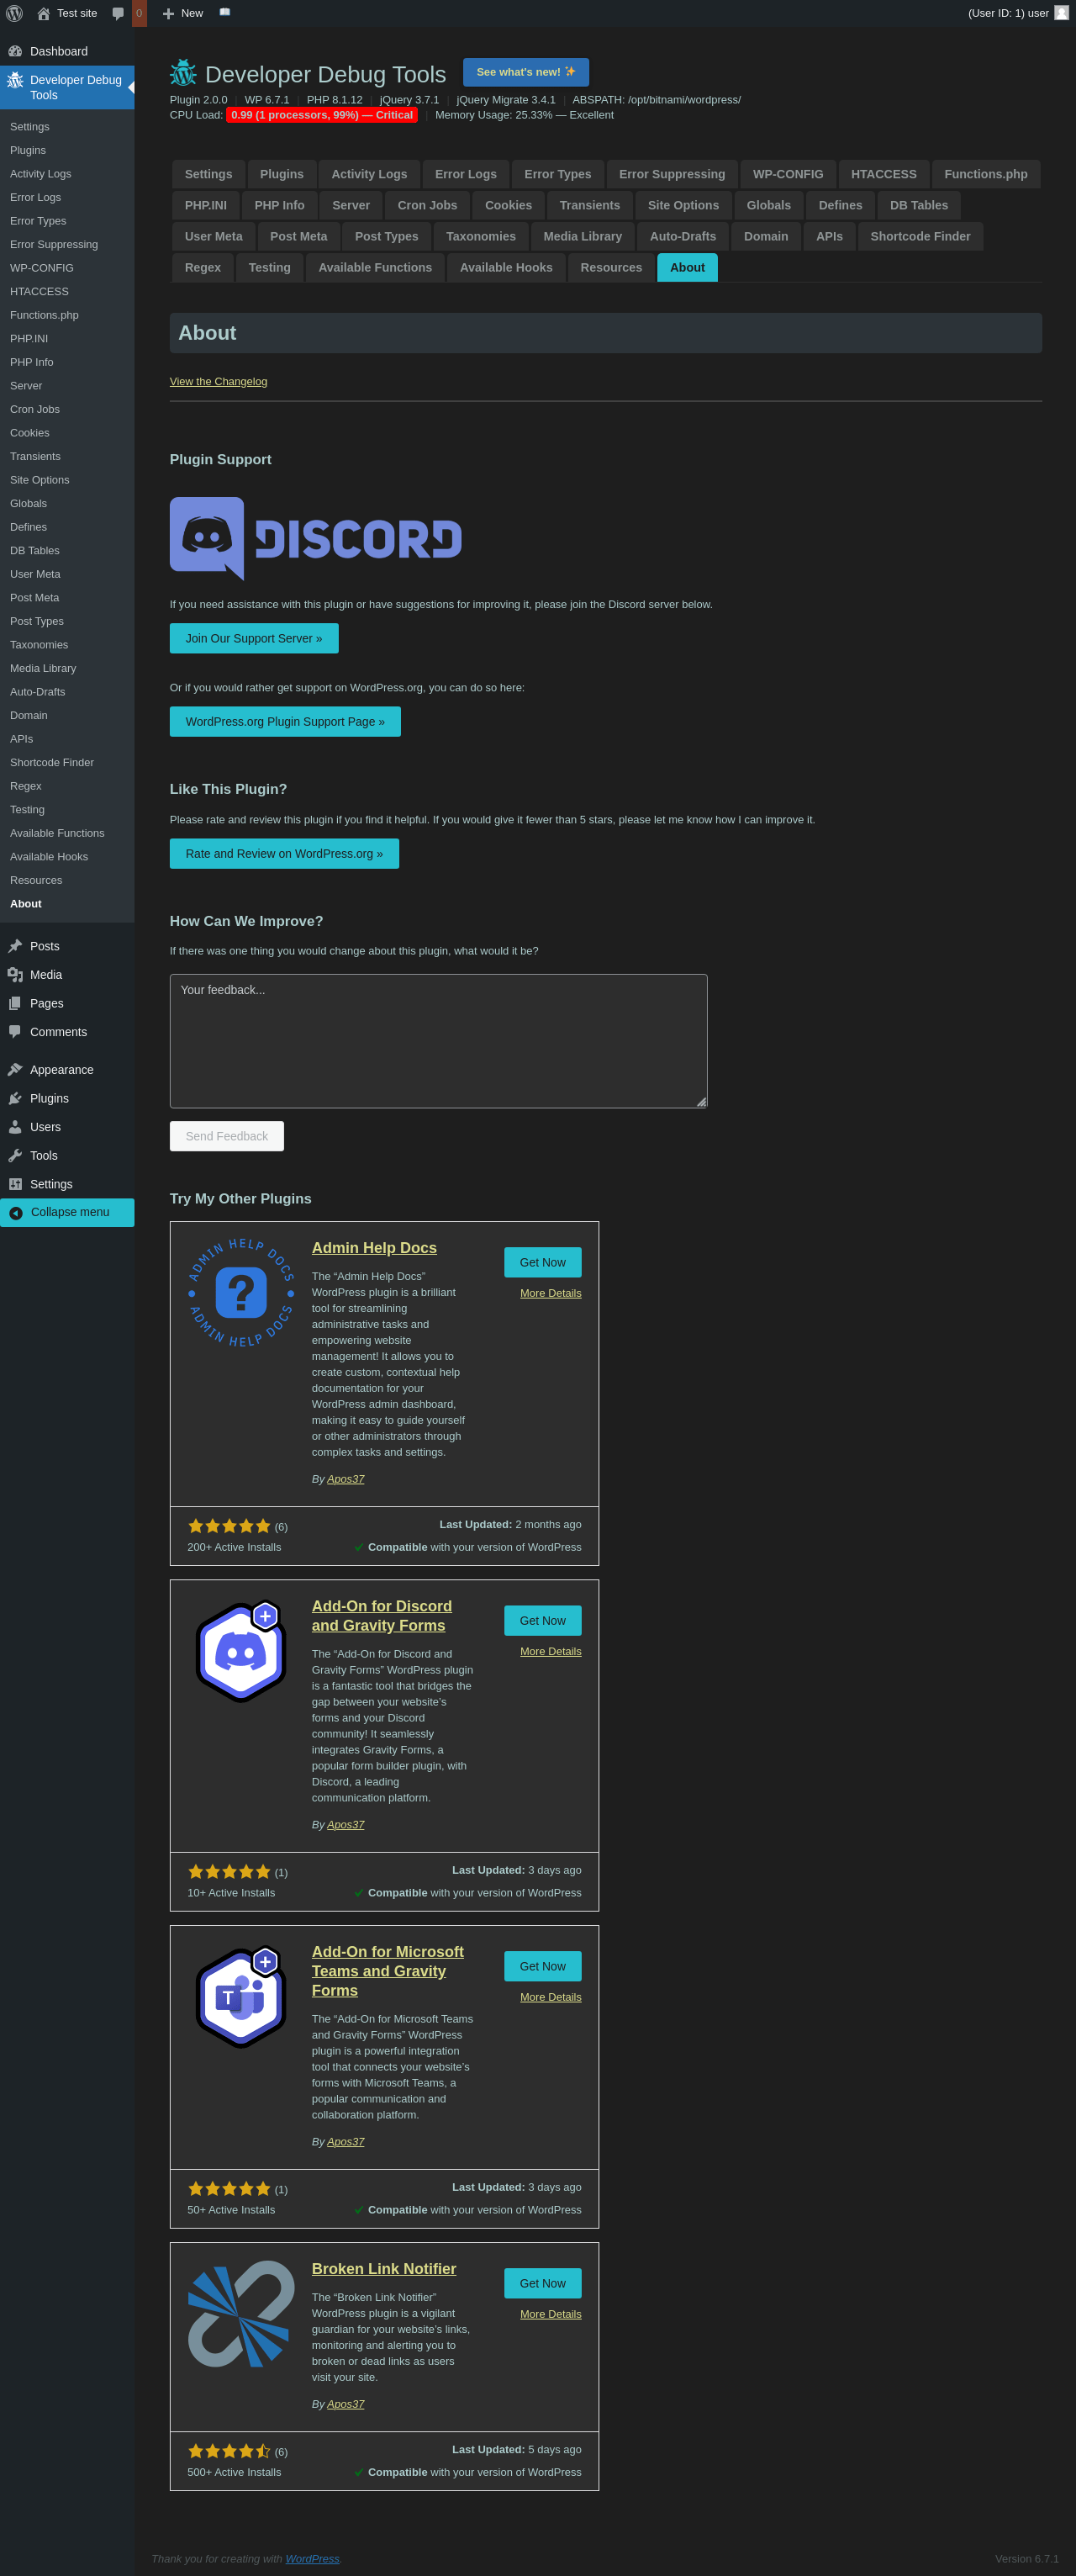Open the Shortcode Finder tab
The width and height of the screenshot is (1076, 2576).
(920, 236)
